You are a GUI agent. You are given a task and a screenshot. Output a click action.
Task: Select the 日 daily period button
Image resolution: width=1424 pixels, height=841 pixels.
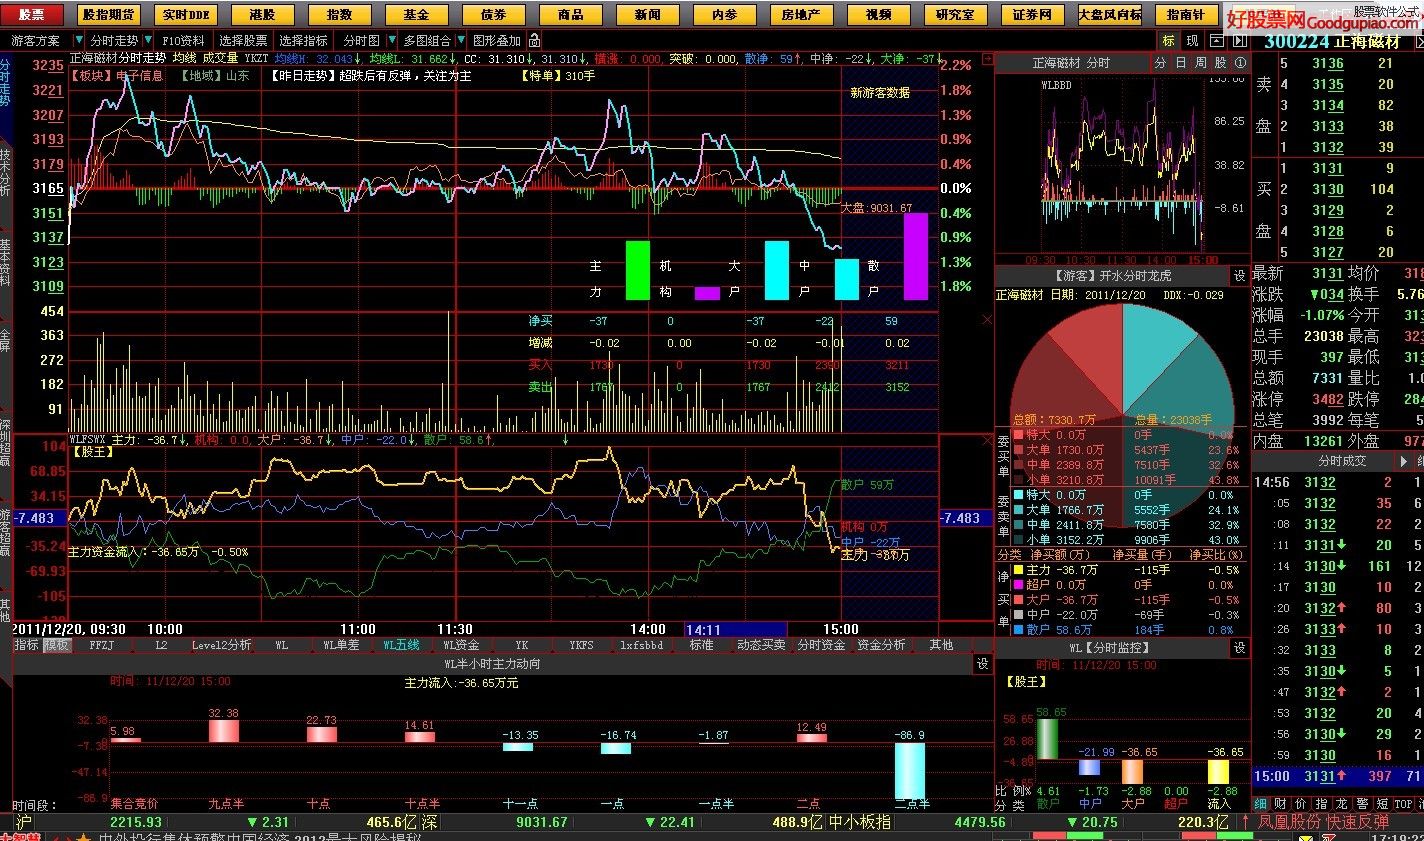[x=1180, y=62]
